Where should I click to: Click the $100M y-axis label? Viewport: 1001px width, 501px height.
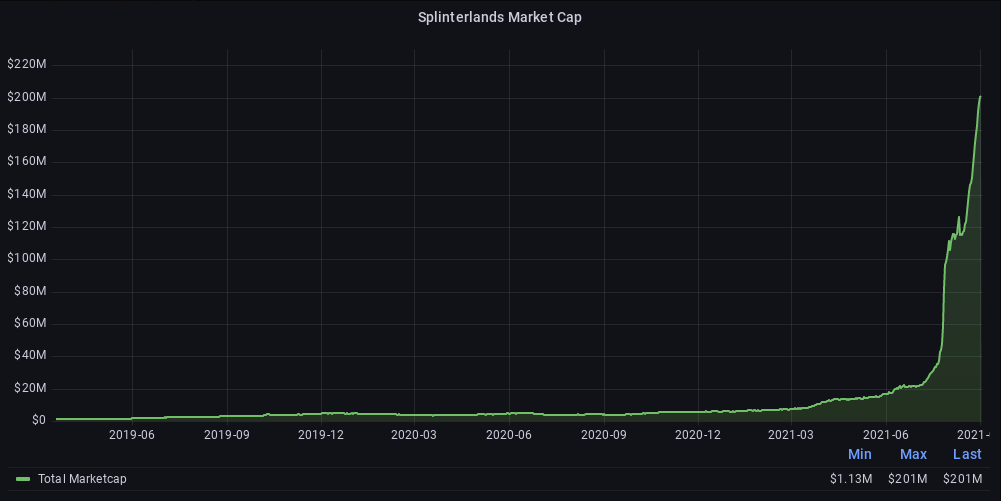pos(27,258)
